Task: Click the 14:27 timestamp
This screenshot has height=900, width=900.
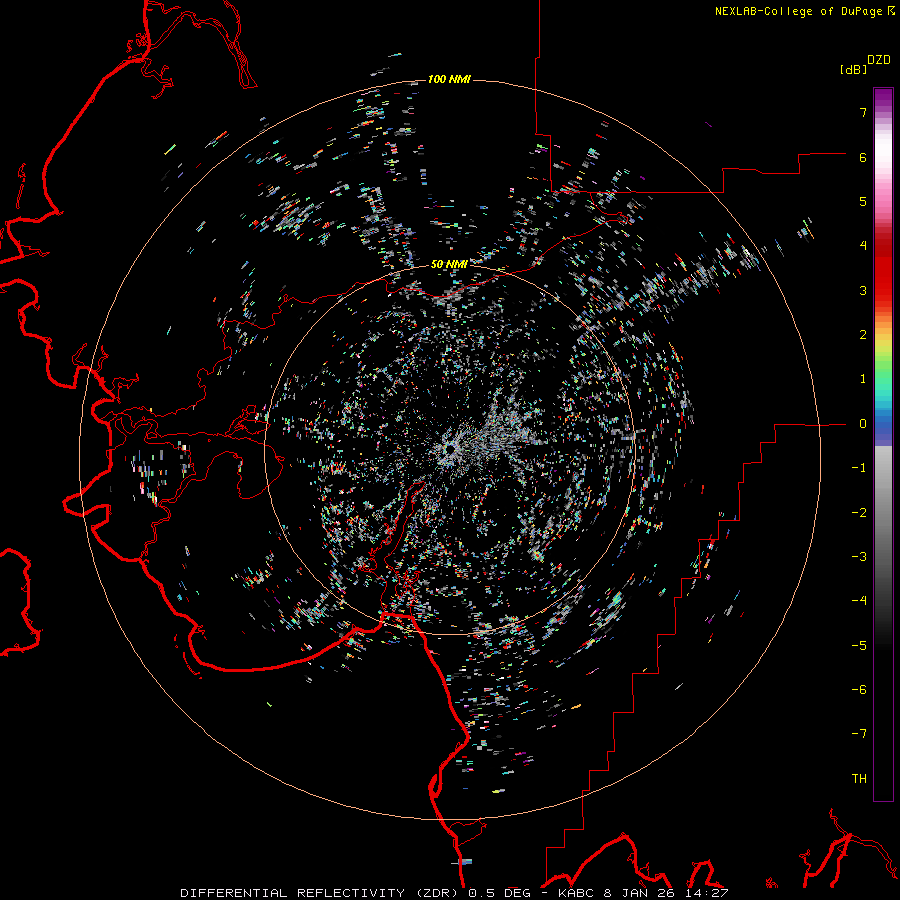Action: [706, 893]
